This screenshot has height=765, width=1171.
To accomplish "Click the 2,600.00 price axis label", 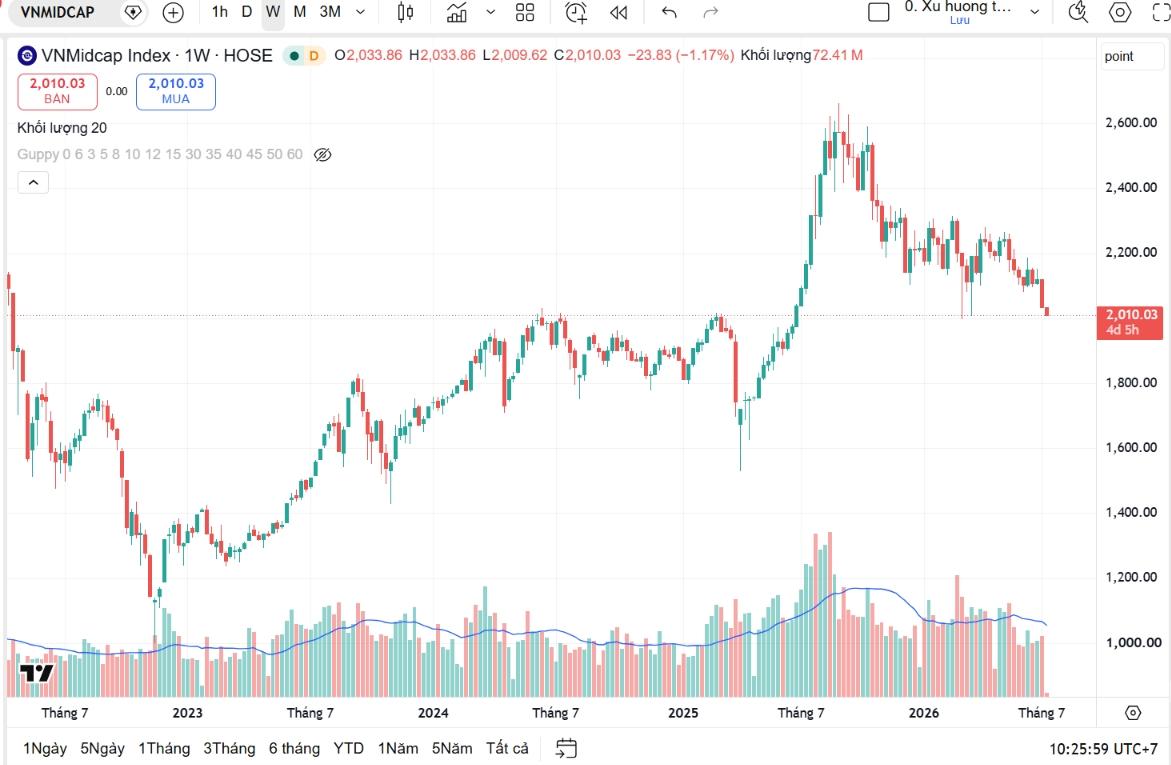I will click(x=1131, y=123).
